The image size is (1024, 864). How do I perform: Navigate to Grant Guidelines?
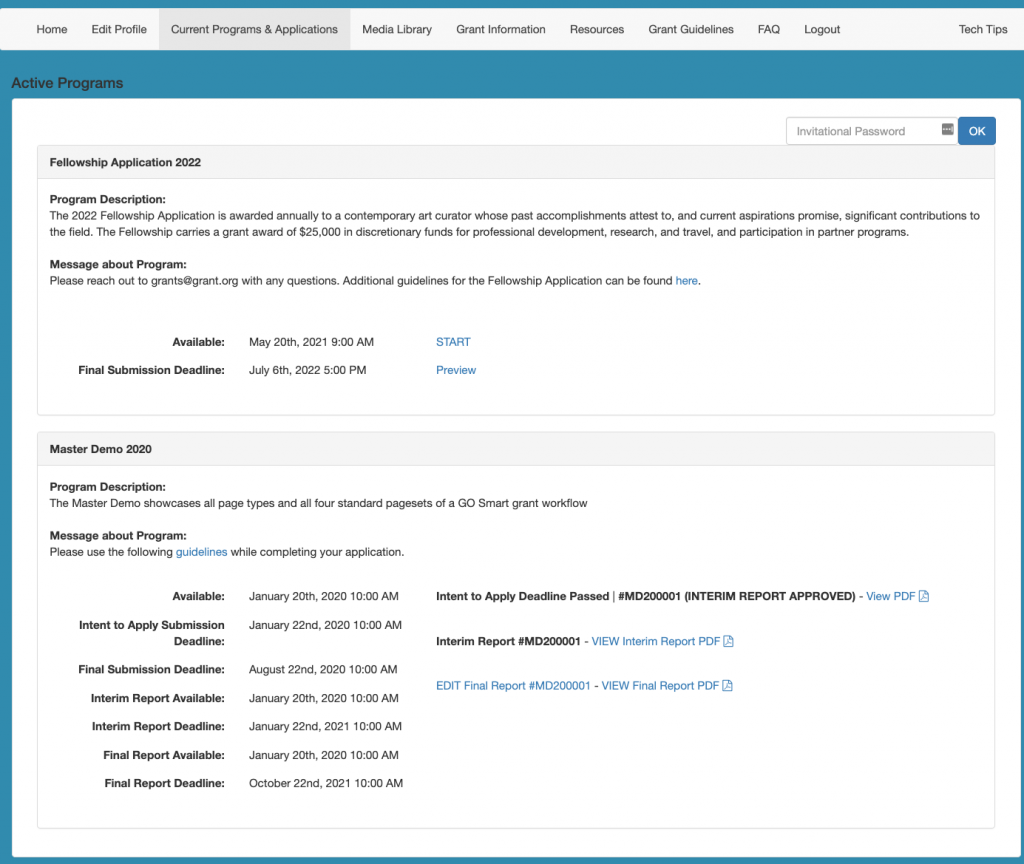point(691,29)
